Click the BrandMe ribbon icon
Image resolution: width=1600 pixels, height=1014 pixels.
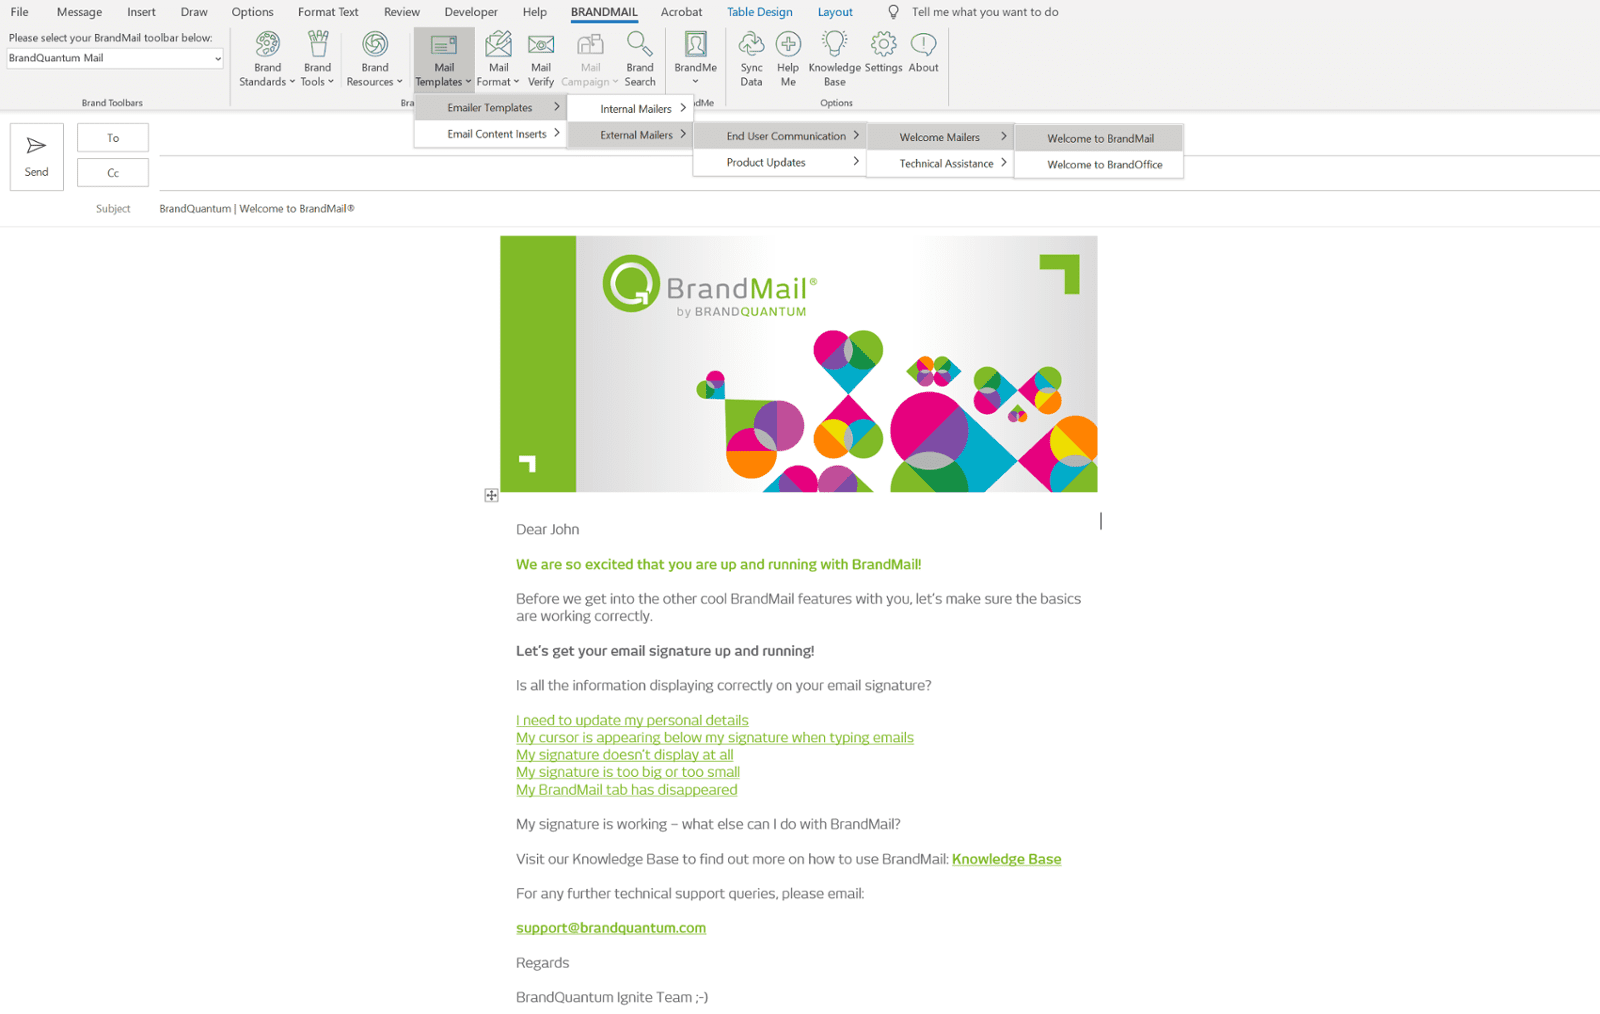pos(695,58)
